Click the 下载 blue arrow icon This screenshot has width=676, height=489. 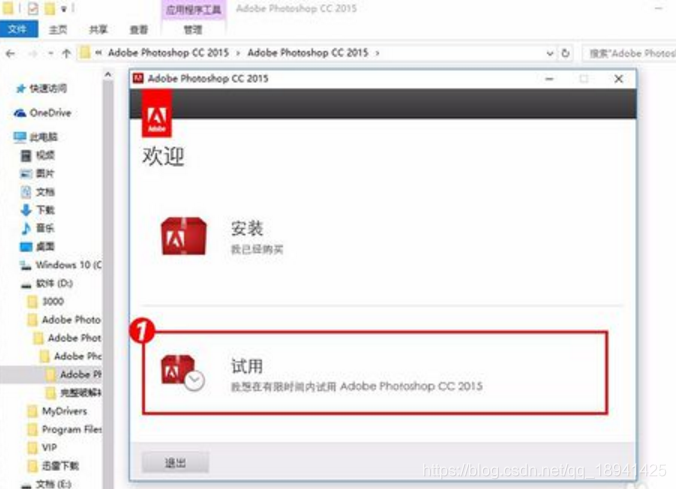tap(26, 210)
